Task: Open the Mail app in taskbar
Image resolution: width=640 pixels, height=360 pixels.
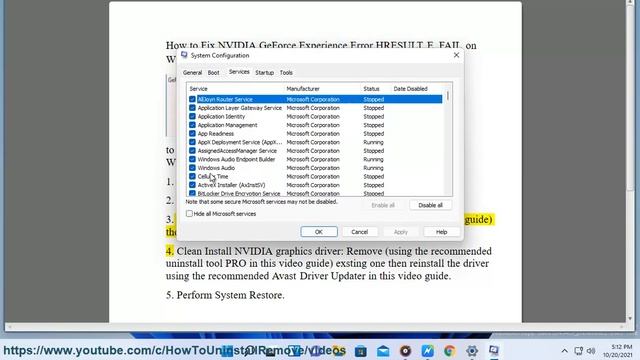Action: tap(383, 351)
